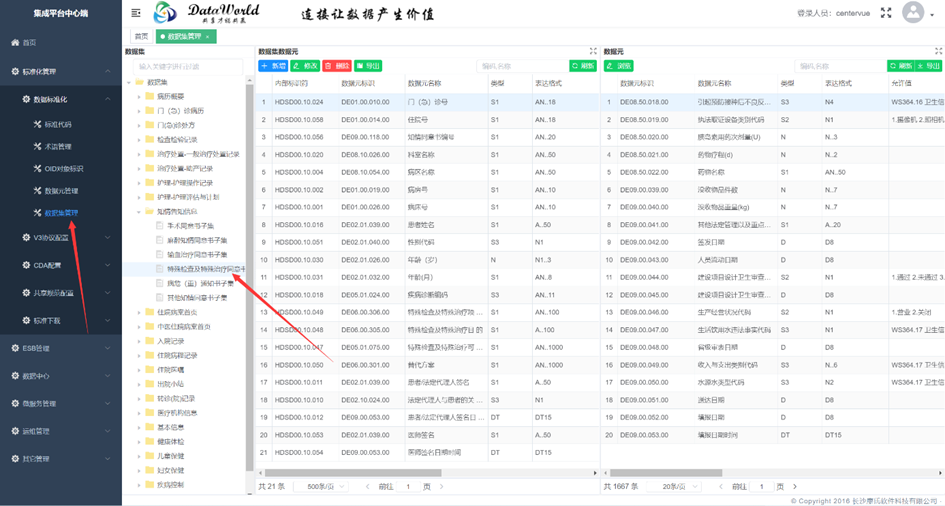Expand the 门（急）诊病历 folder arrow

[139, 111]
